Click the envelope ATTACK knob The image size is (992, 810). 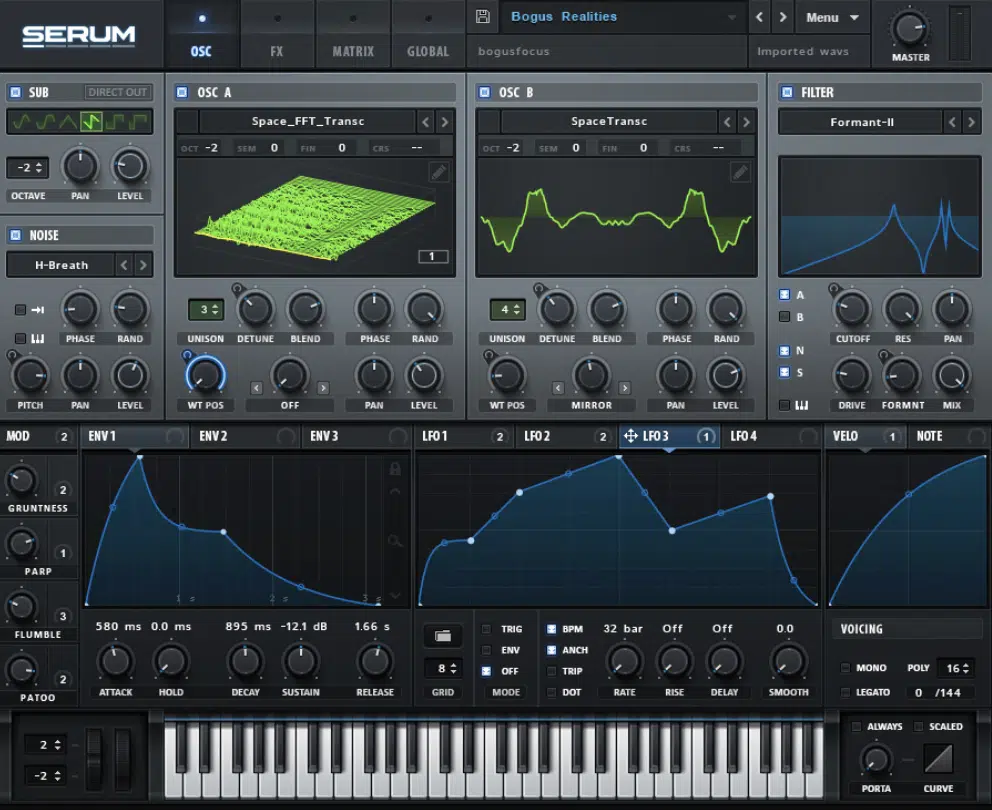point(115,662)
